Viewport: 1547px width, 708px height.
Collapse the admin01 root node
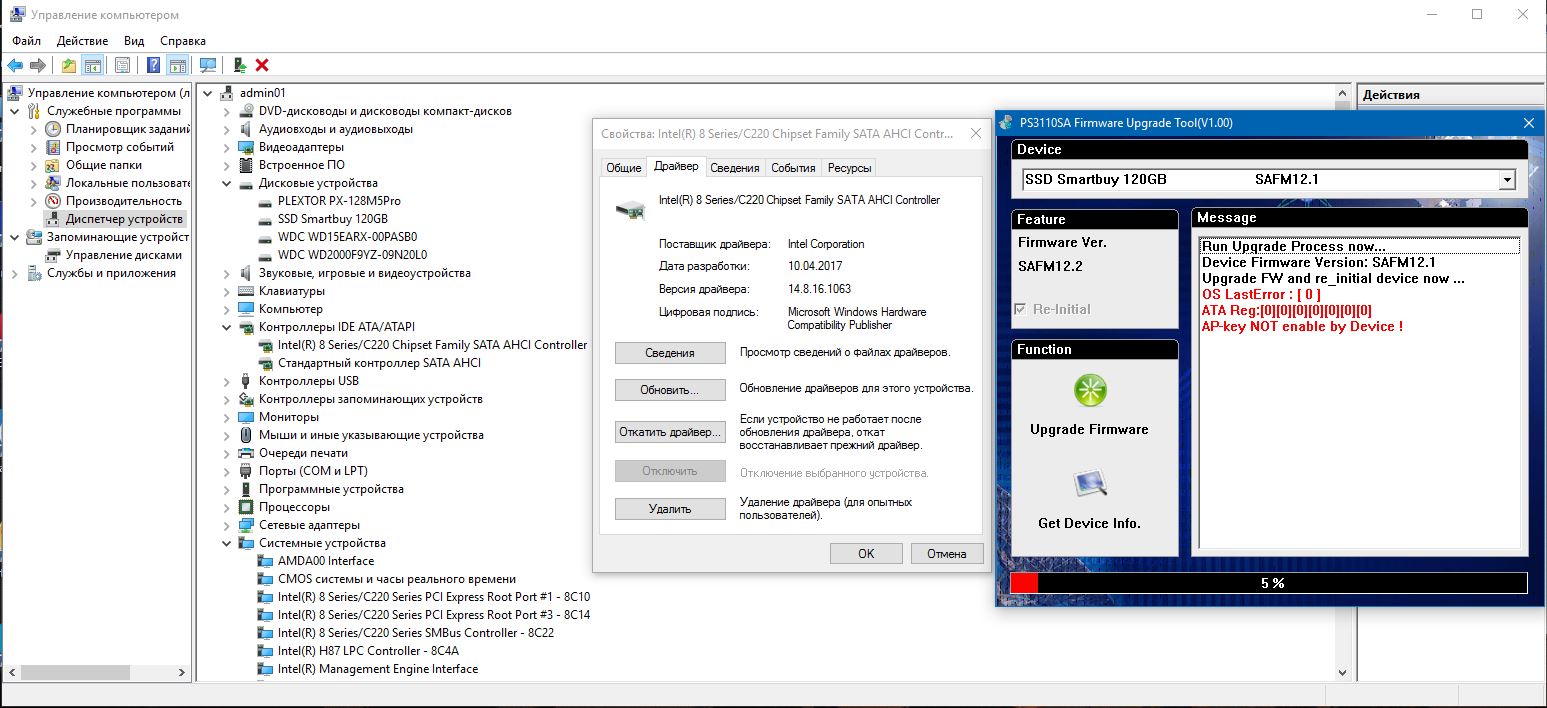tap(208, 93)
